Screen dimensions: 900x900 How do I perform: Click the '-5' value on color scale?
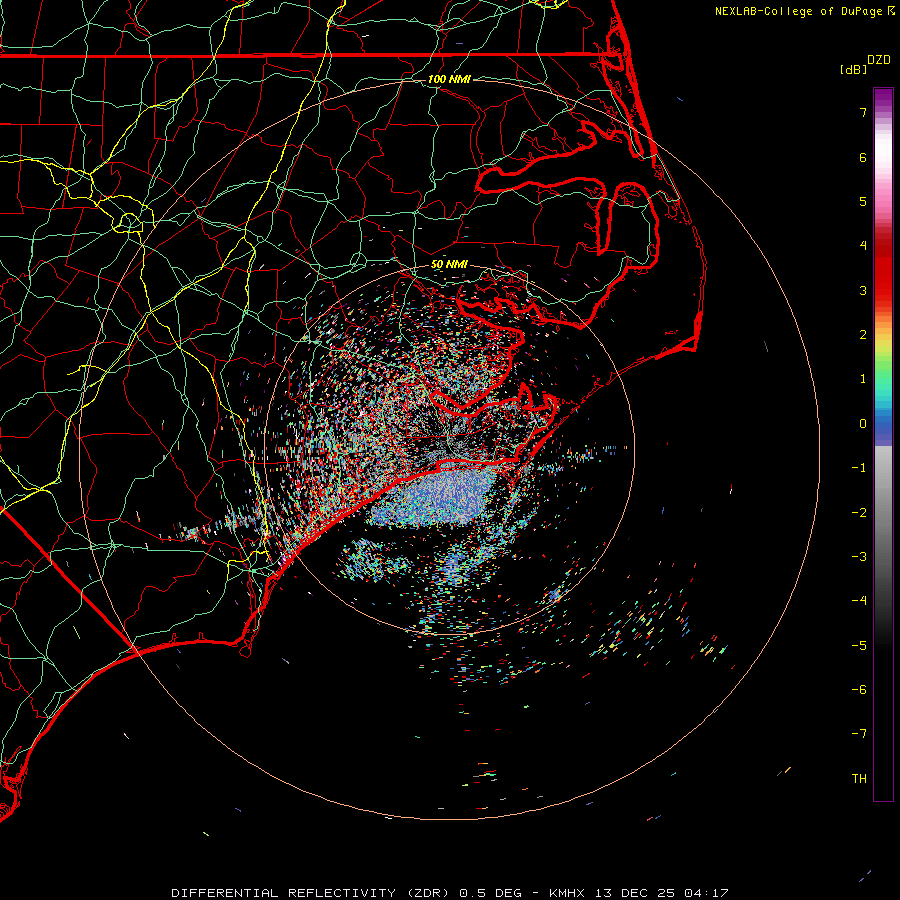pyautogui.click(x=859, y=646)
